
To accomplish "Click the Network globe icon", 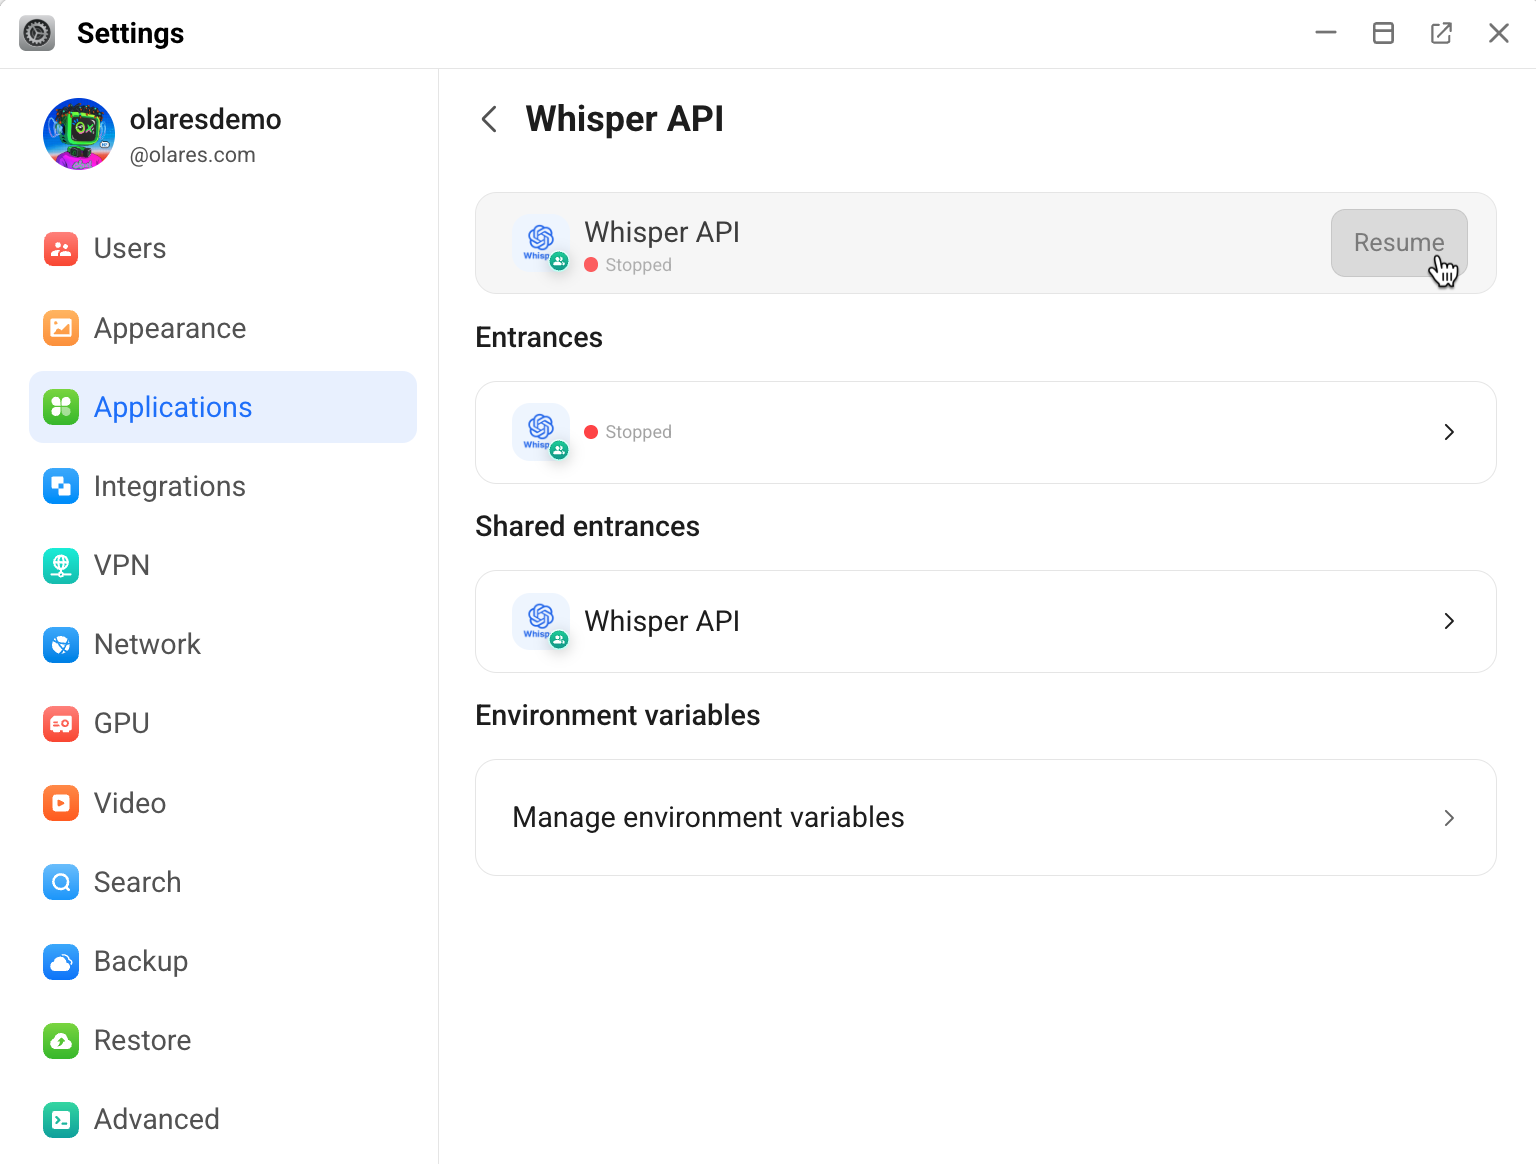I will point(61,645).
